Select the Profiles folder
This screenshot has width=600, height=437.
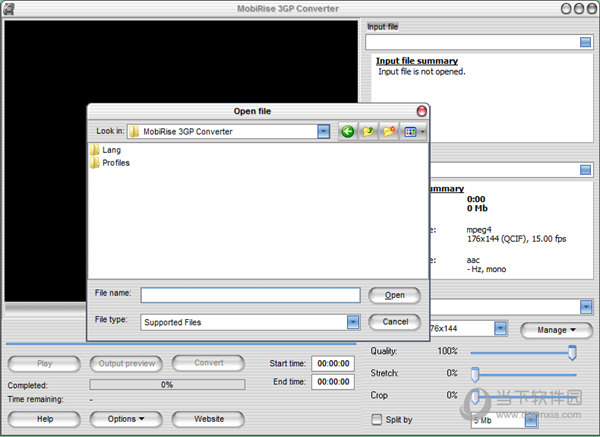click(x=110, y=163)
